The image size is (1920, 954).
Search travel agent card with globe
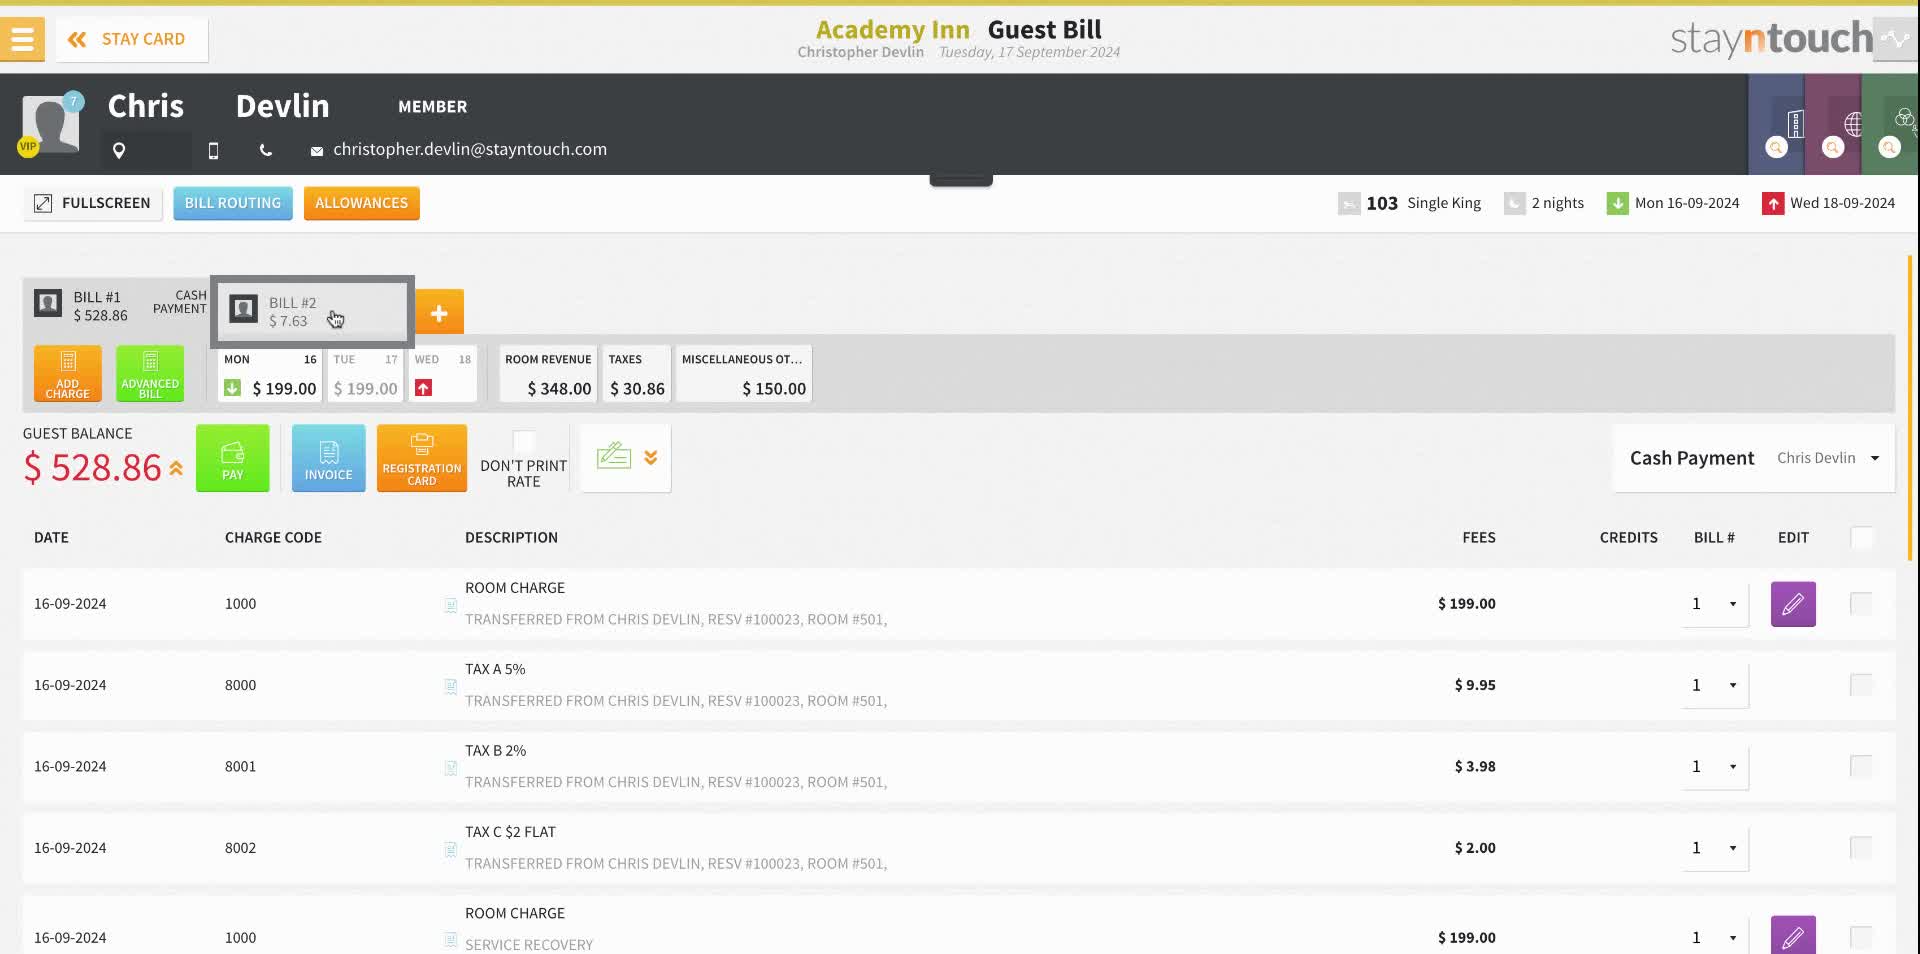click(1833, 147)
